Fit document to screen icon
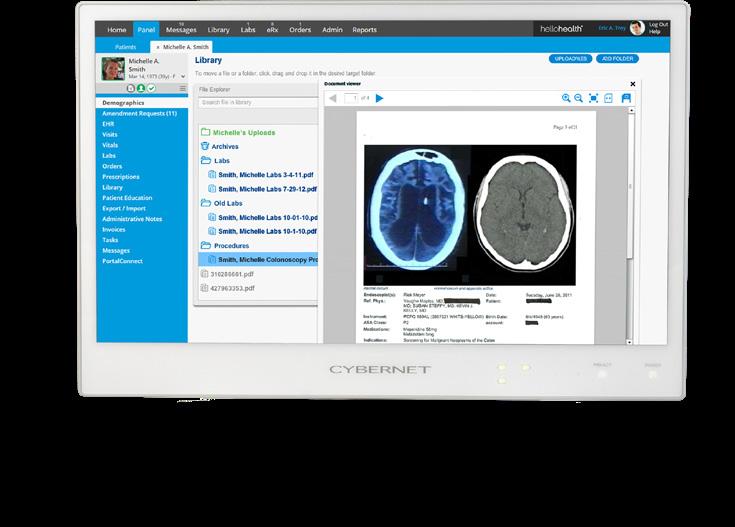Screen dimensions: 735x527 click(593, 98)
